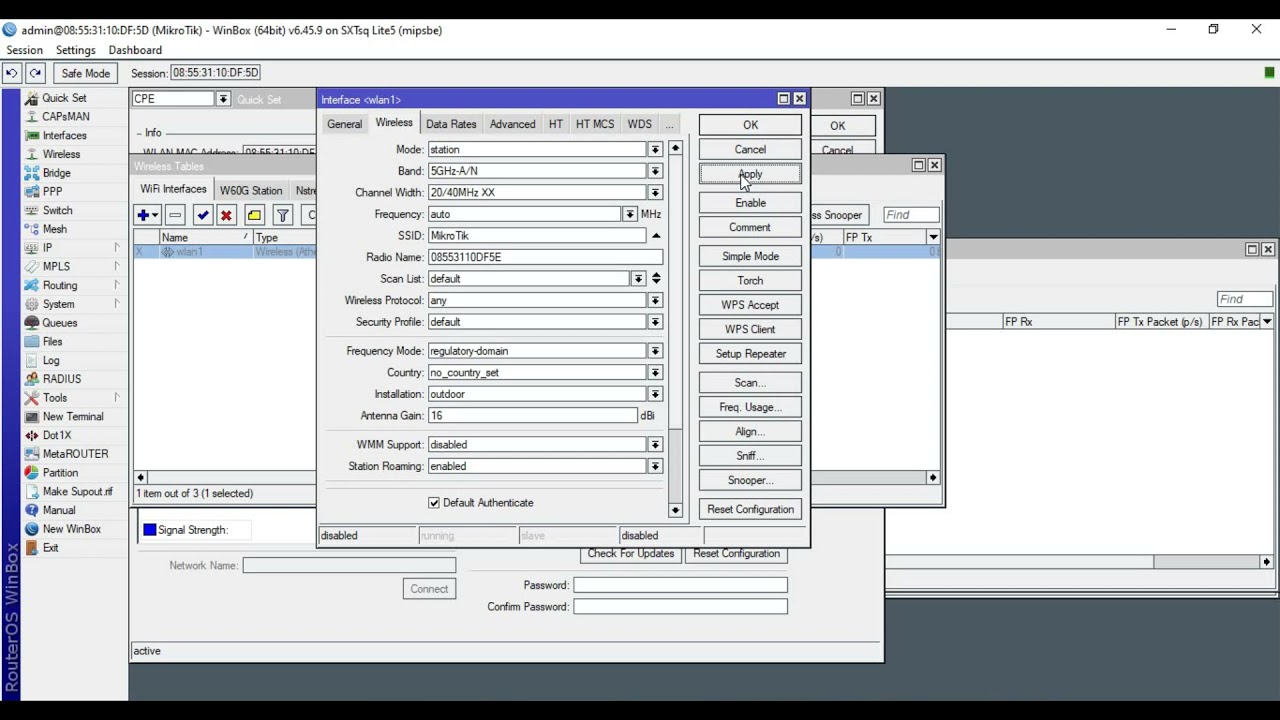This screenshot has width=1280, height=720.
Task: Open the Wireless Protocol dropdown
Action: point(655,301)
